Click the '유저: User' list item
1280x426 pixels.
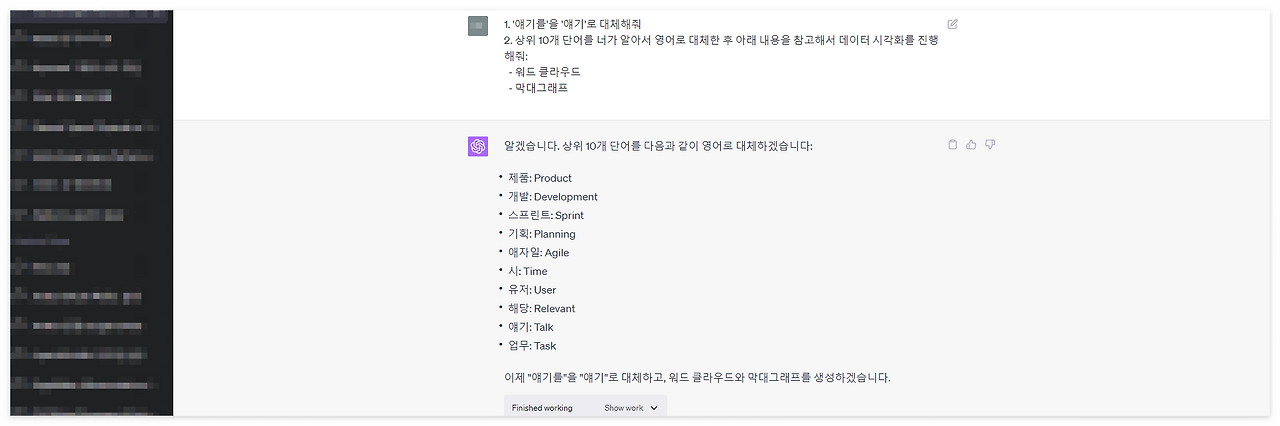click(531, 290)
